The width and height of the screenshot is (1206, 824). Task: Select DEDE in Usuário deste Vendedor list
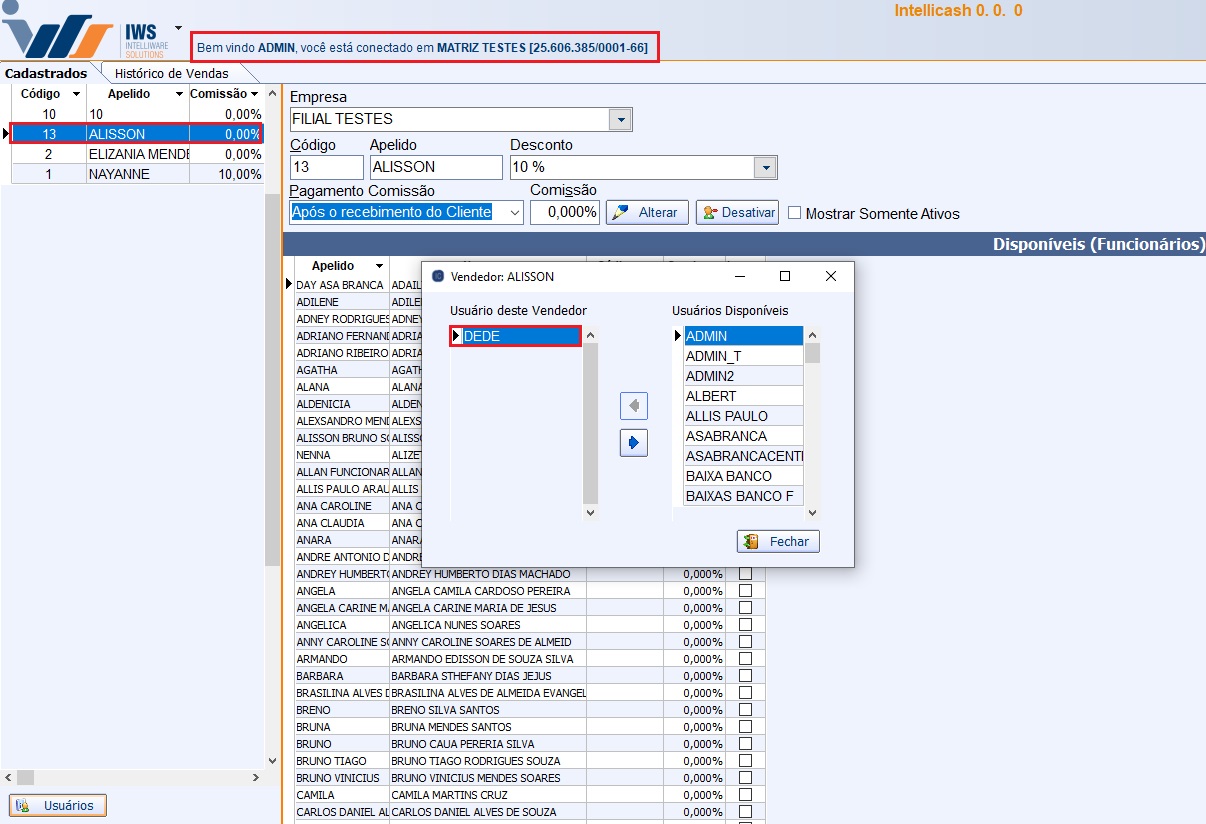(521, 336)
